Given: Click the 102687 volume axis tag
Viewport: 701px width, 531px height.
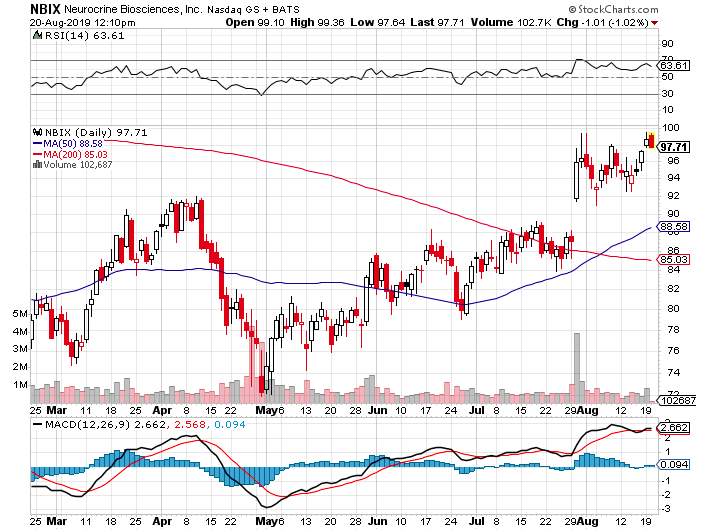Looking at the screenshot, I should tap(677, 400).
